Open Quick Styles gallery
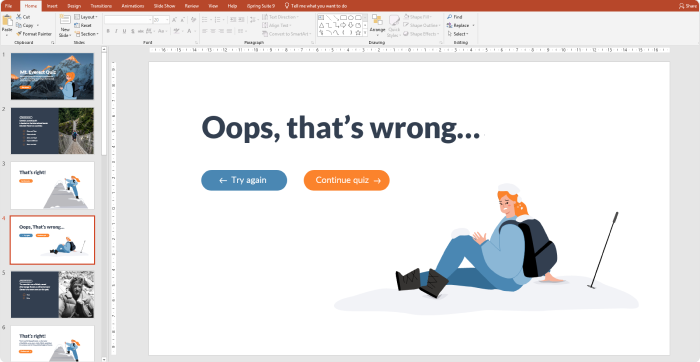 (x=394, y=26)
